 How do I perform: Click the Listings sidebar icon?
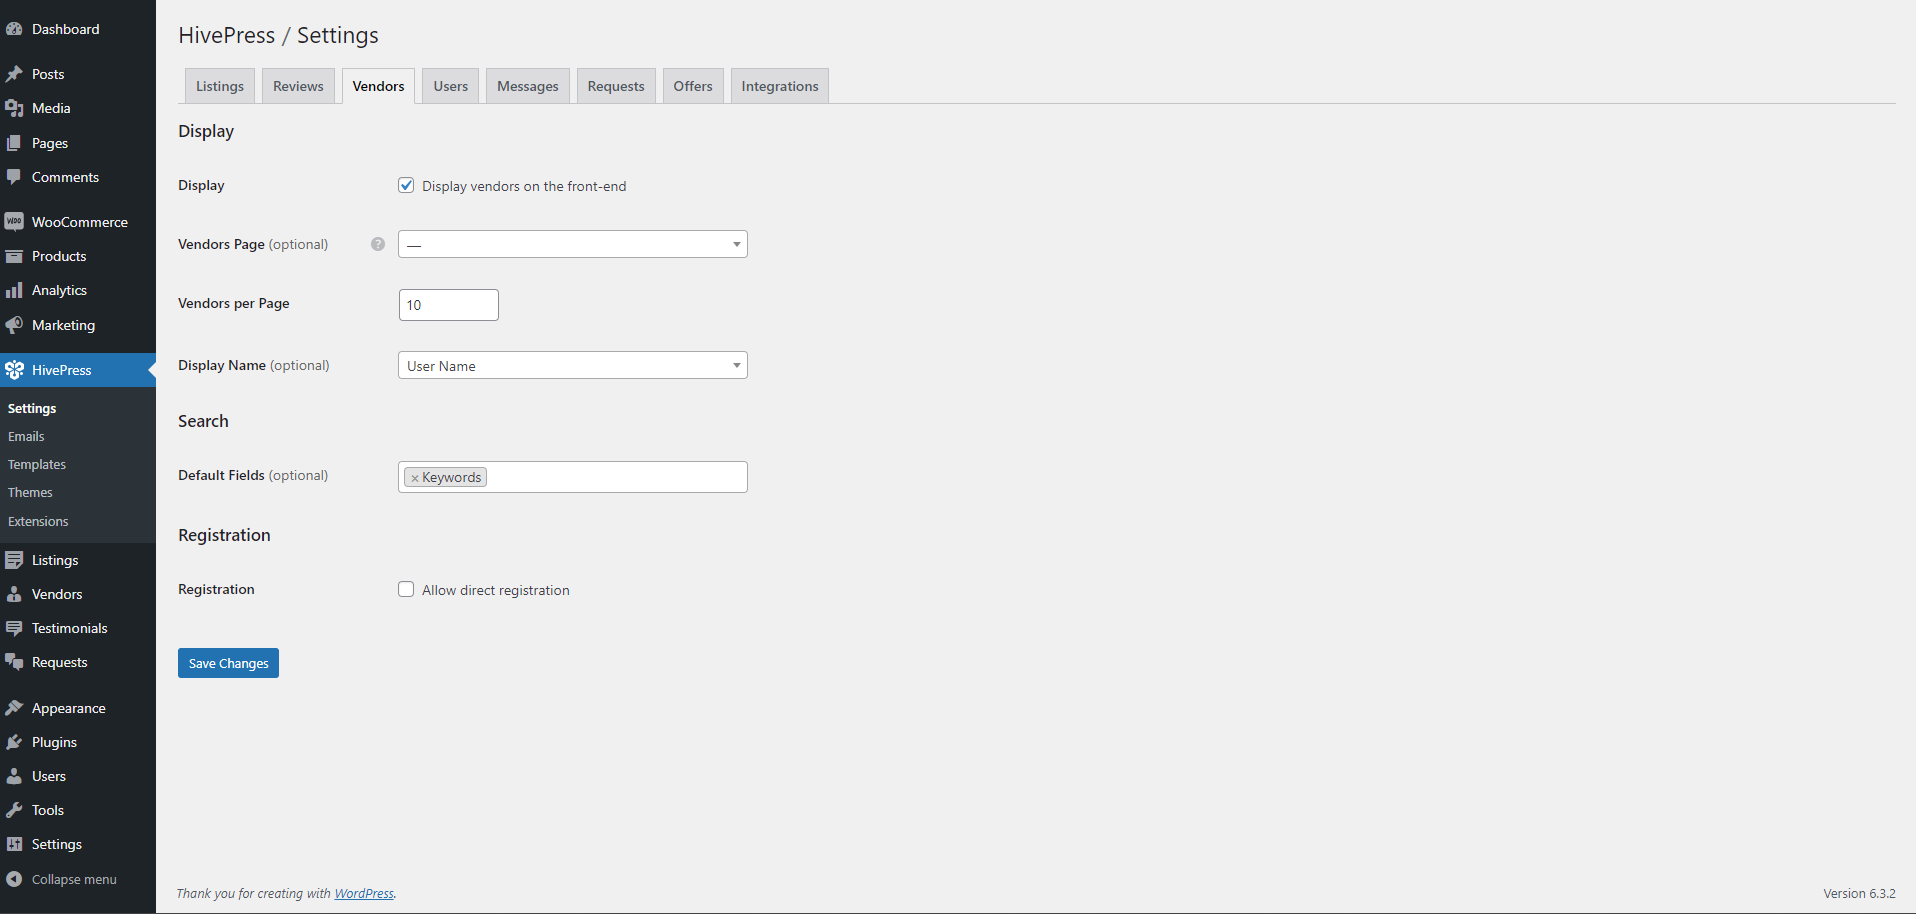tap(14, 560)
